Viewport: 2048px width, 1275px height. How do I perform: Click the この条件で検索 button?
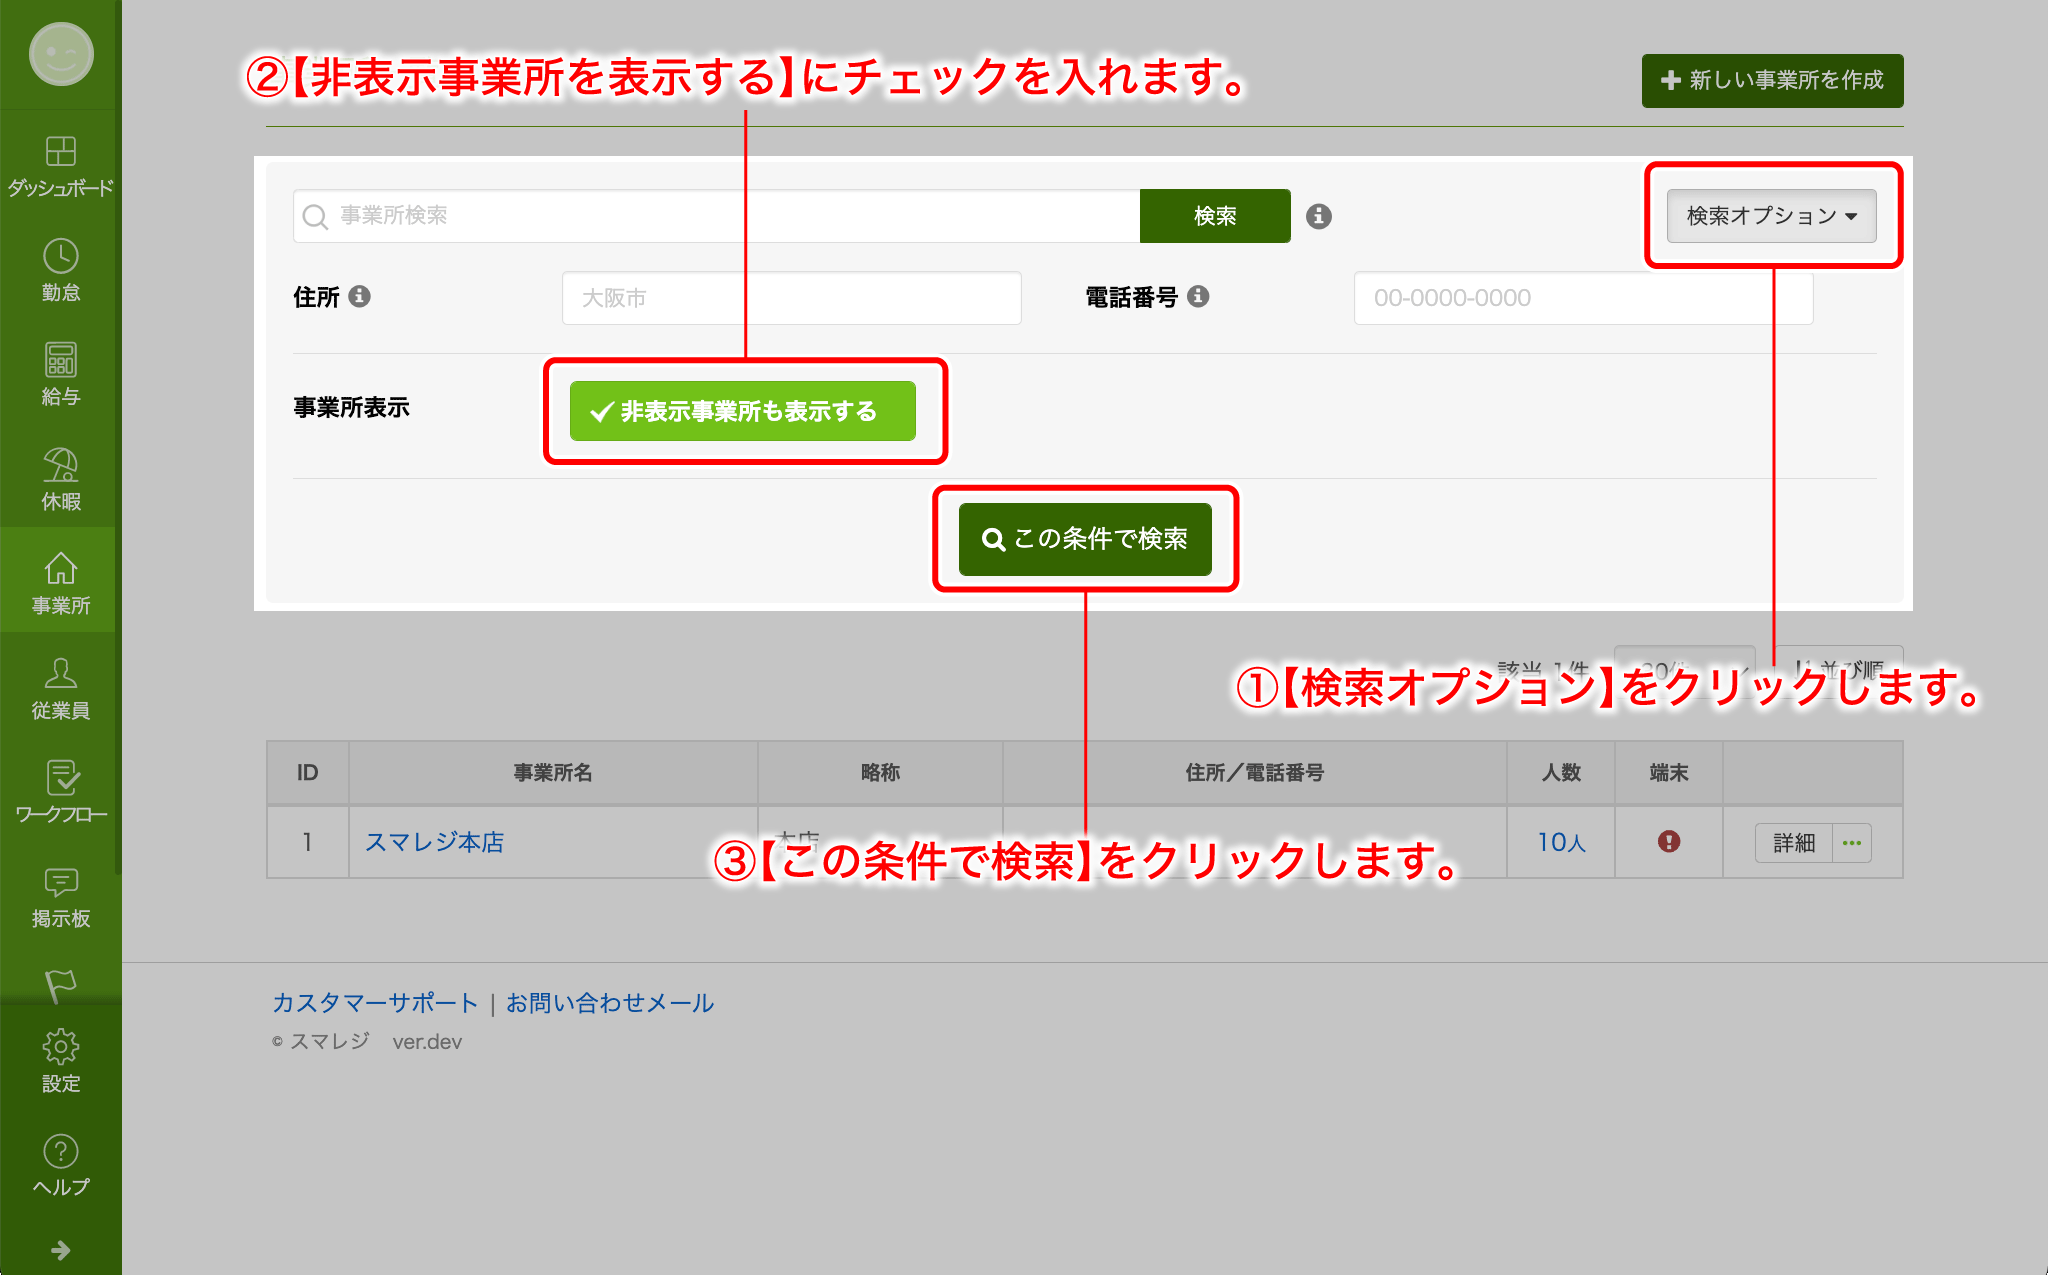[1085, 539]
